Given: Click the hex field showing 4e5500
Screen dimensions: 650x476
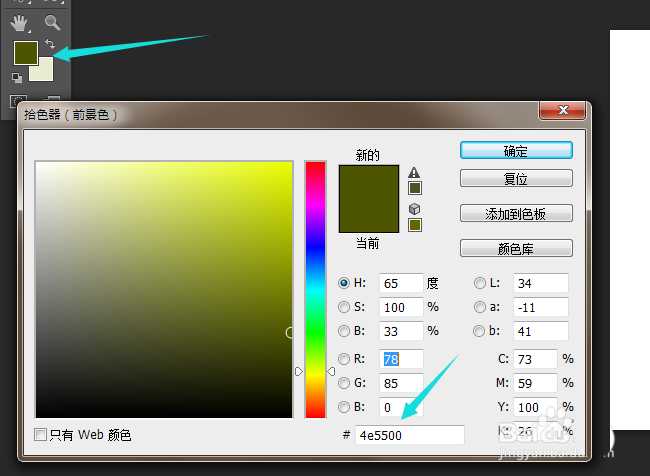Looking at the screenshot, I should pyautogui.click(x=410, y=435).
